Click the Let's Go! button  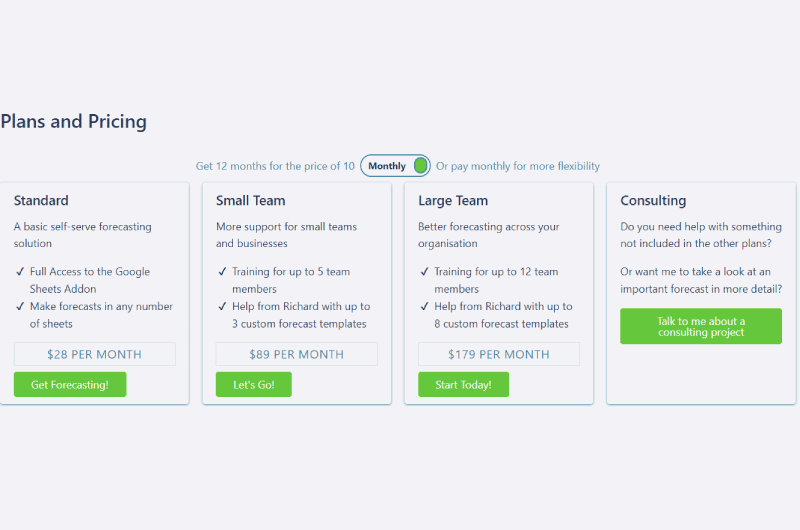pos(254,384)
